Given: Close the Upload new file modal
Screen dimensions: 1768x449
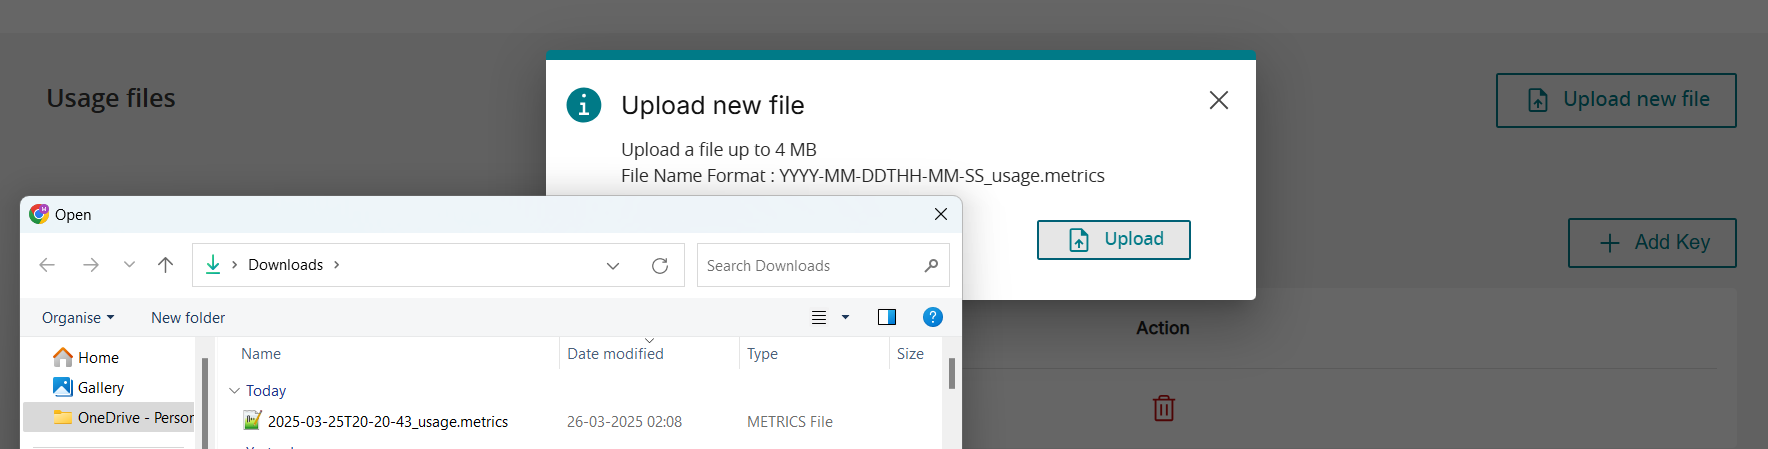Looking at the screenshot, I should point(1218,100).
